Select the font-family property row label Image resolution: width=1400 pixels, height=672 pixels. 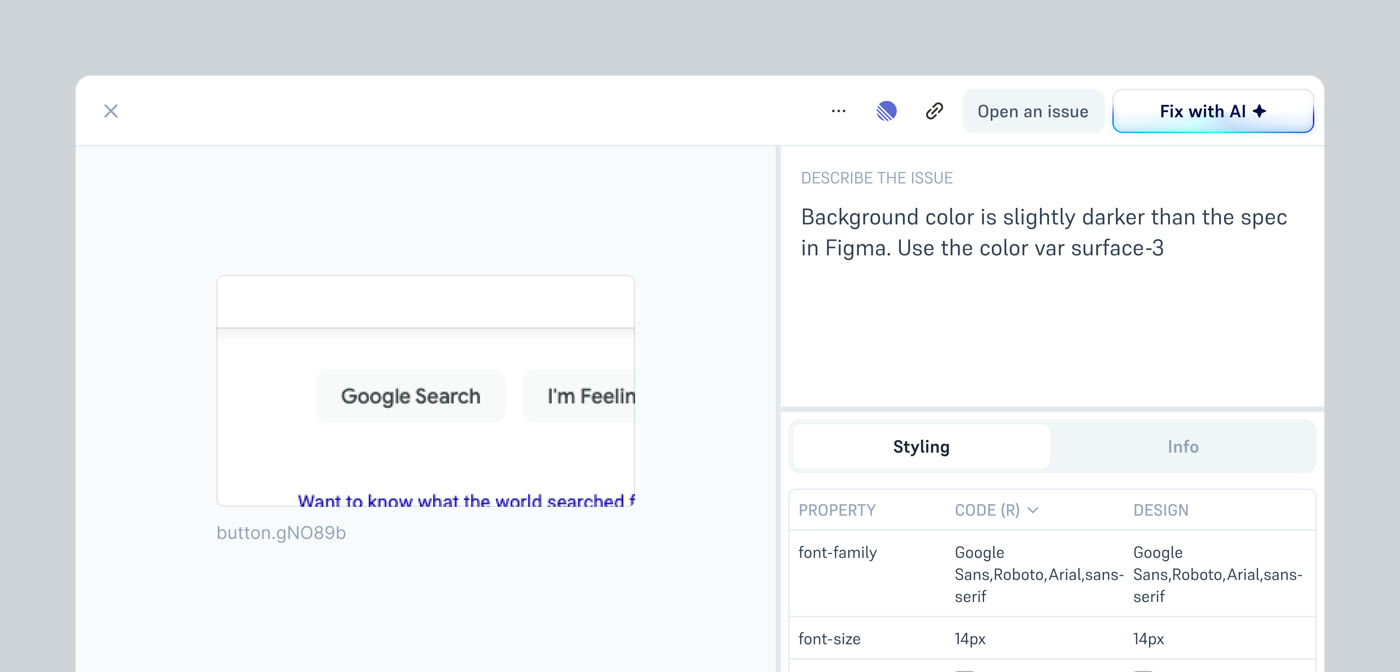837,552
